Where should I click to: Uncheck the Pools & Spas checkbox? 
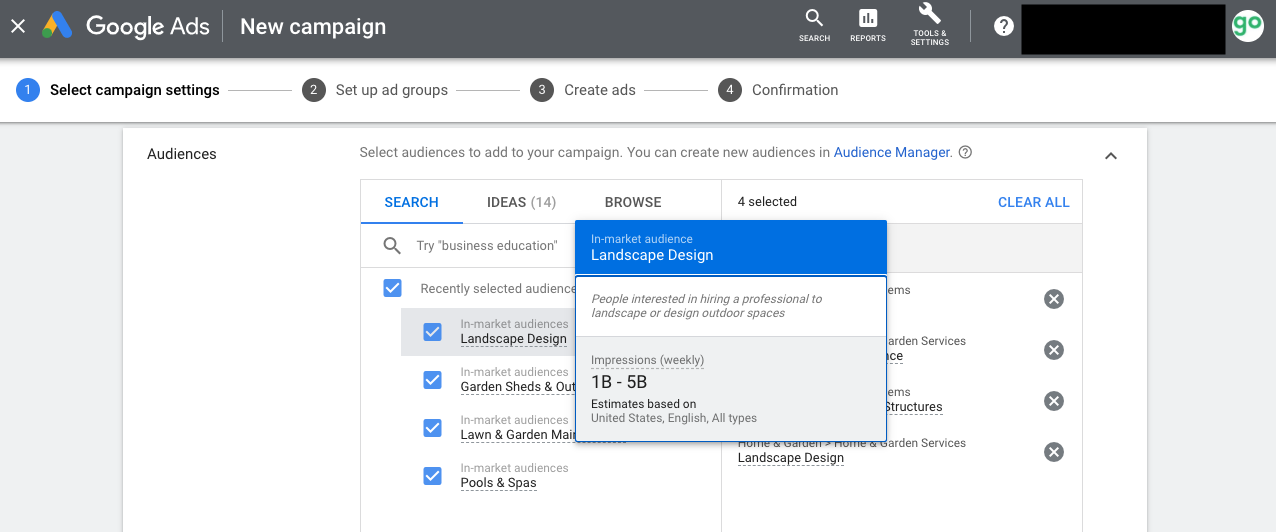click(432, 476)
